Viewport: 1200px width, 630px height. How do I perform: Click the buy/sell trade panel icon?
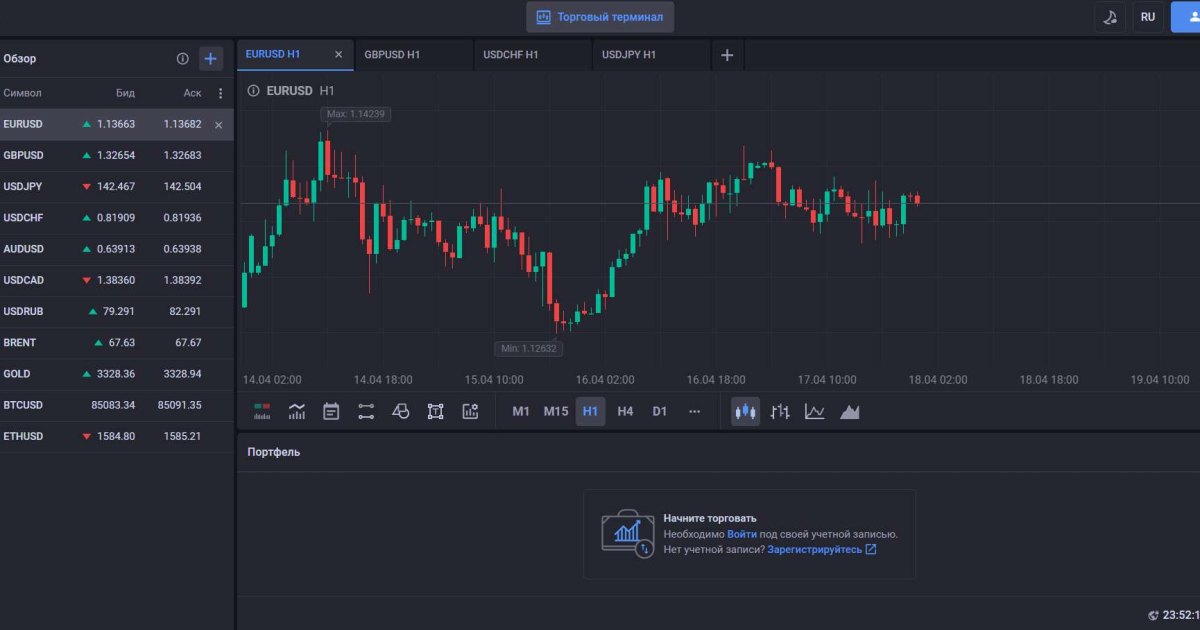click(262, 411)
